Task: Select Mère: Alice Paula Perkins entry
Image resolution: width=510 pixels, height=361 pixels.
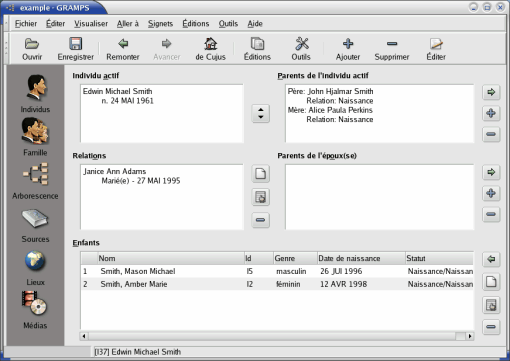Action: pos(330,110)
